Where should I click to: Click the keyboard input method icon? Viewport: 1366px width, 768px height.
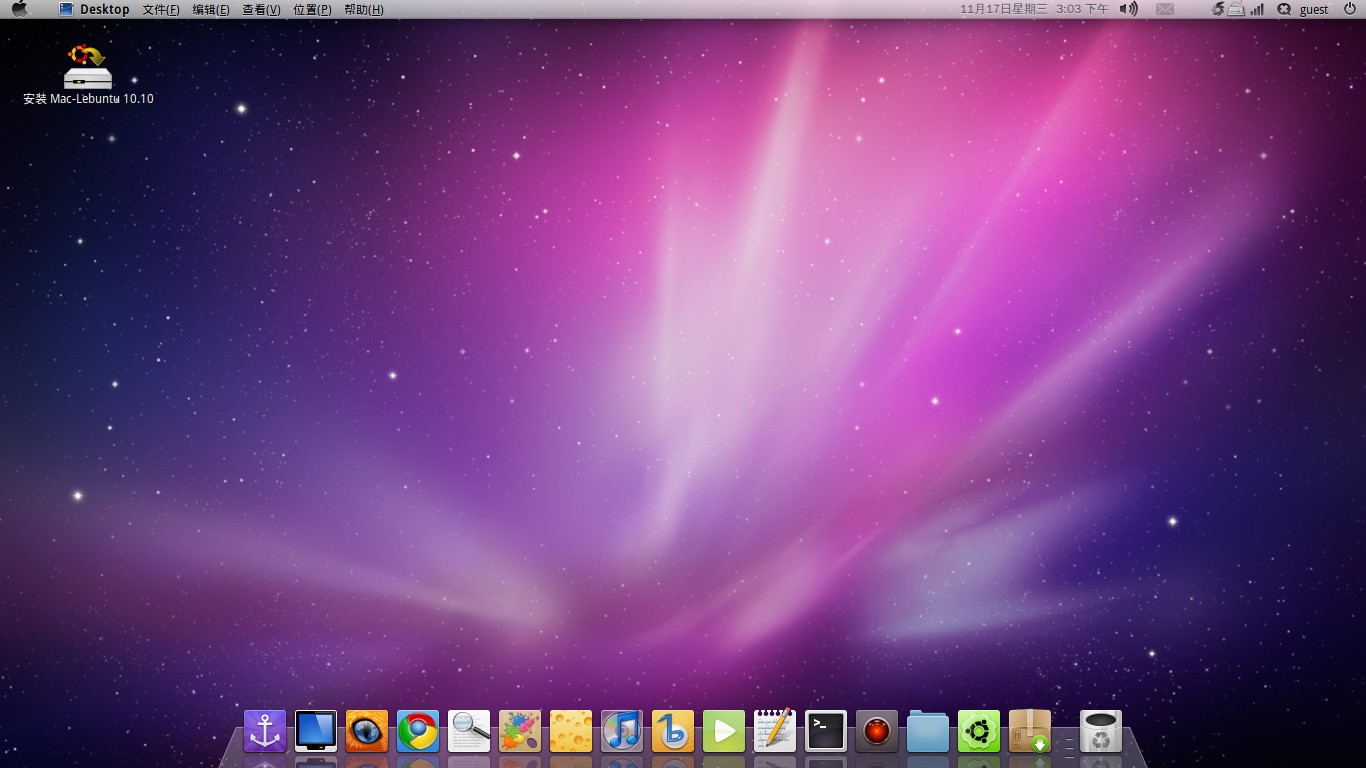click(x=1236, y=9)
